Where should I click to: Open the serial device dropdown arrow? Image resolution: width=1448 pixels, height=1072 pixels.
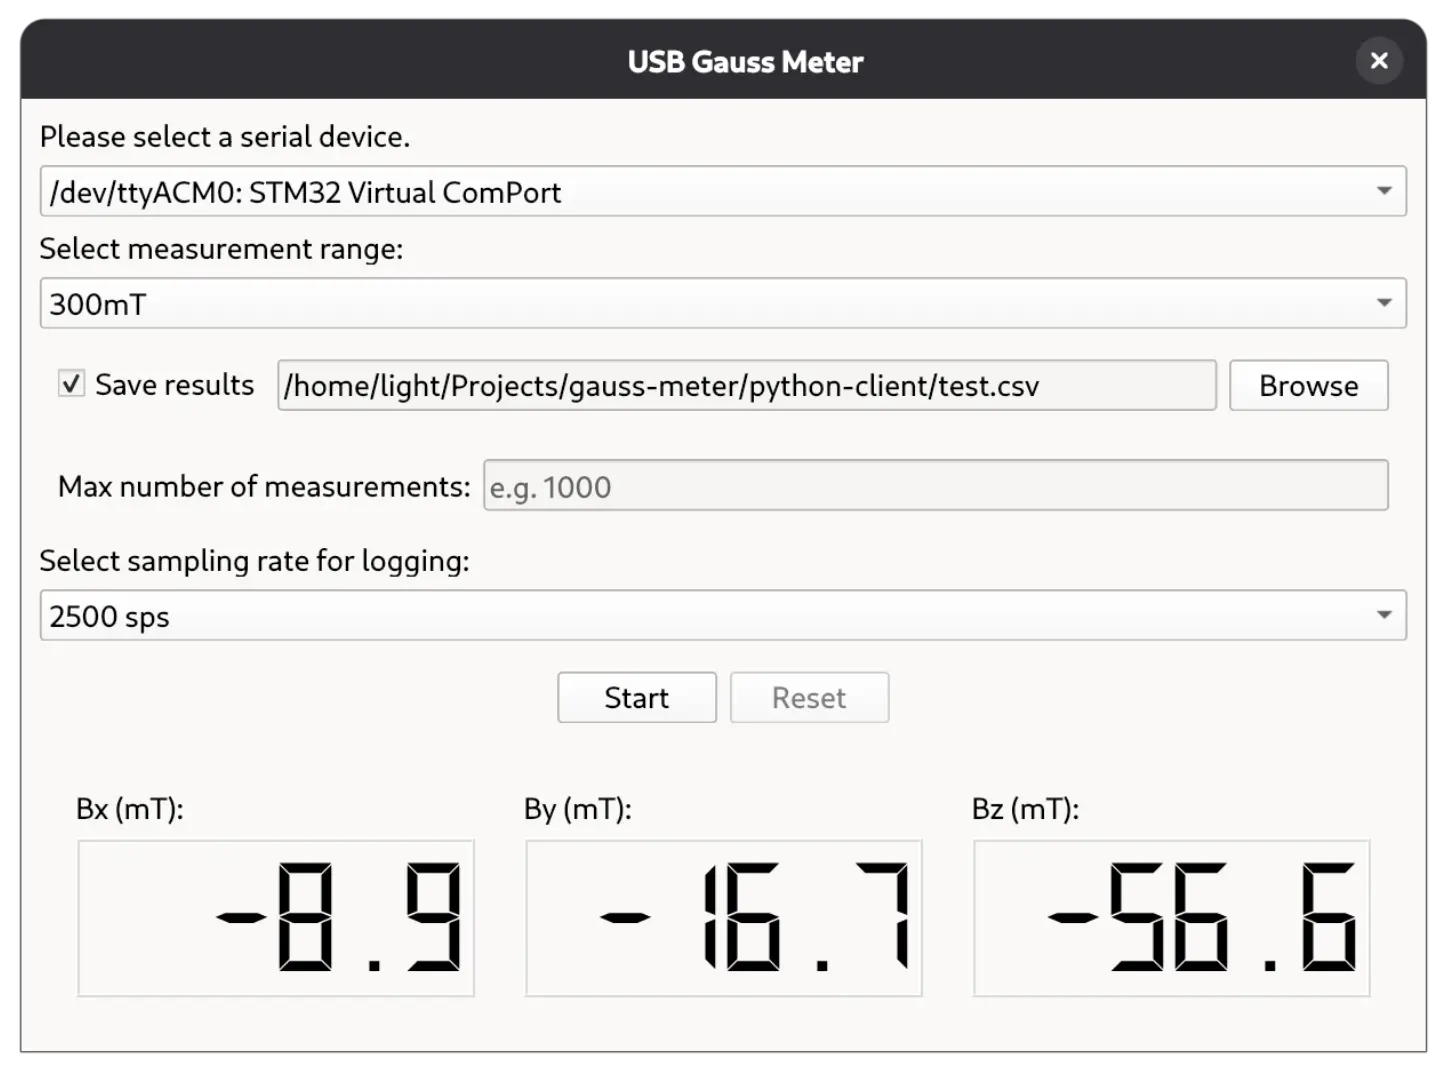[x=1384, y=191]
